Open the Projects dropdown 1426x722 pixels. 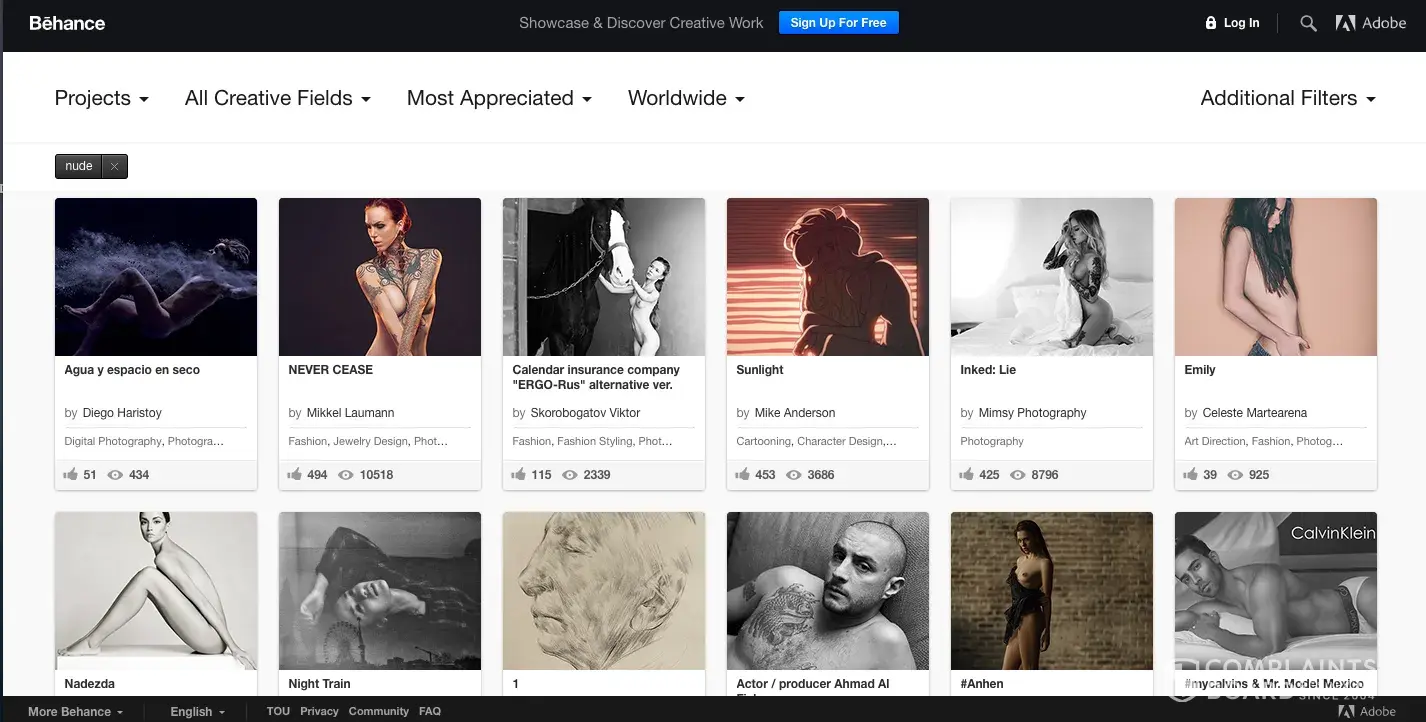click(102, 98)
